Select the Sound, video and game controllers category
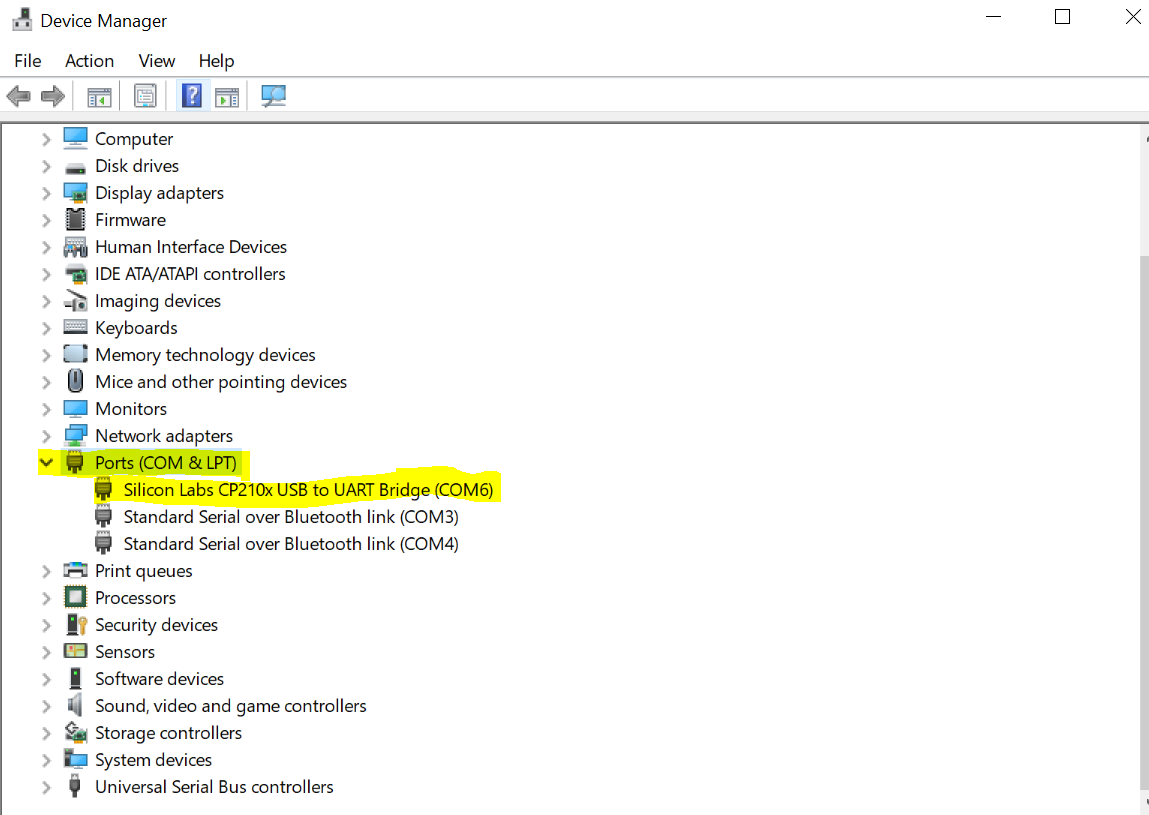 point(230,705)
